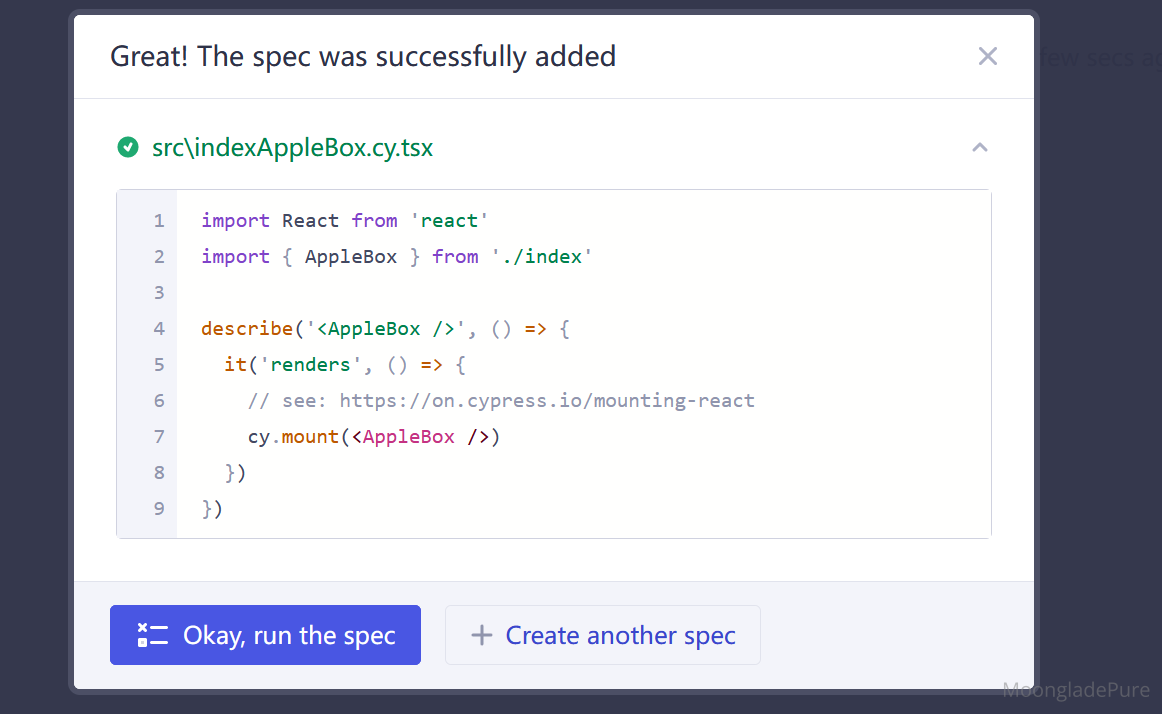
Task: Click the './index' import path string
Action: point(541,257)
